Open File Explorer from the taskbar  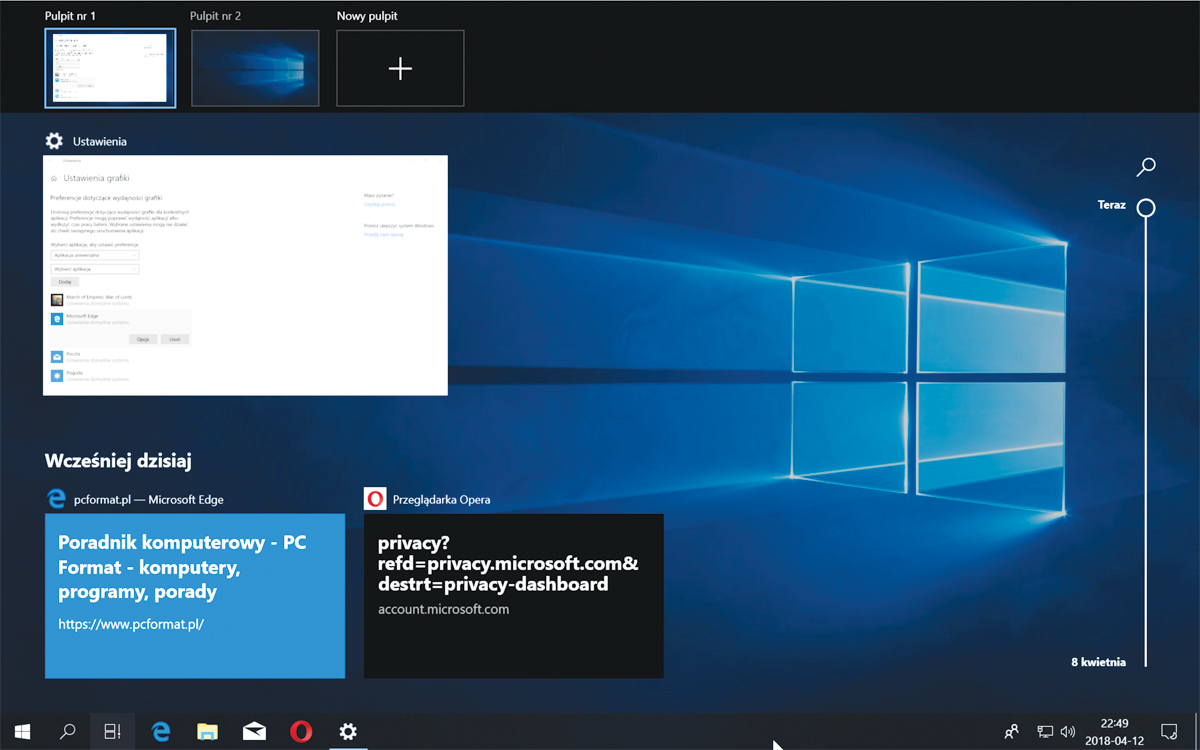click(207, 732)
